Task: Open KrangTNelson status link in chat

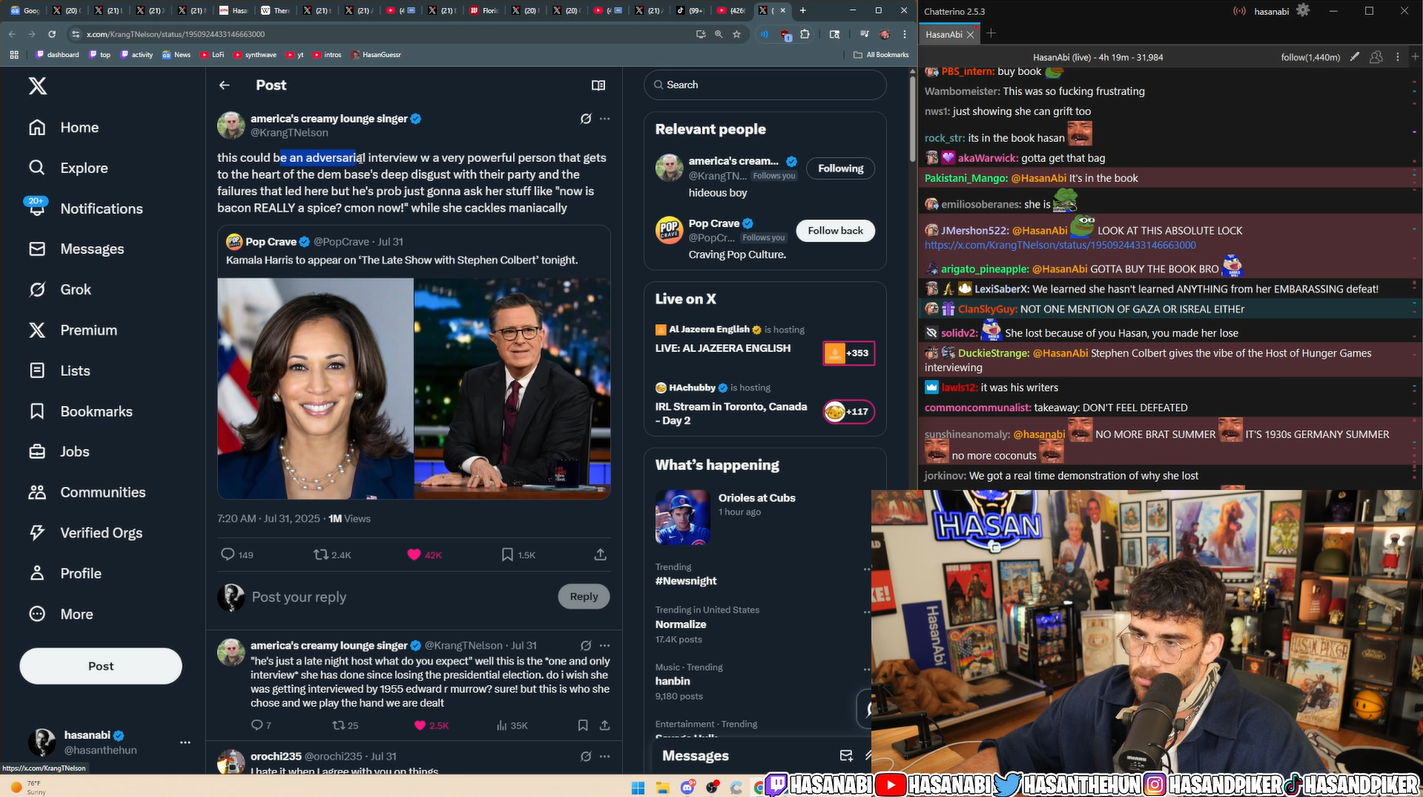Action: (1060, 245)
